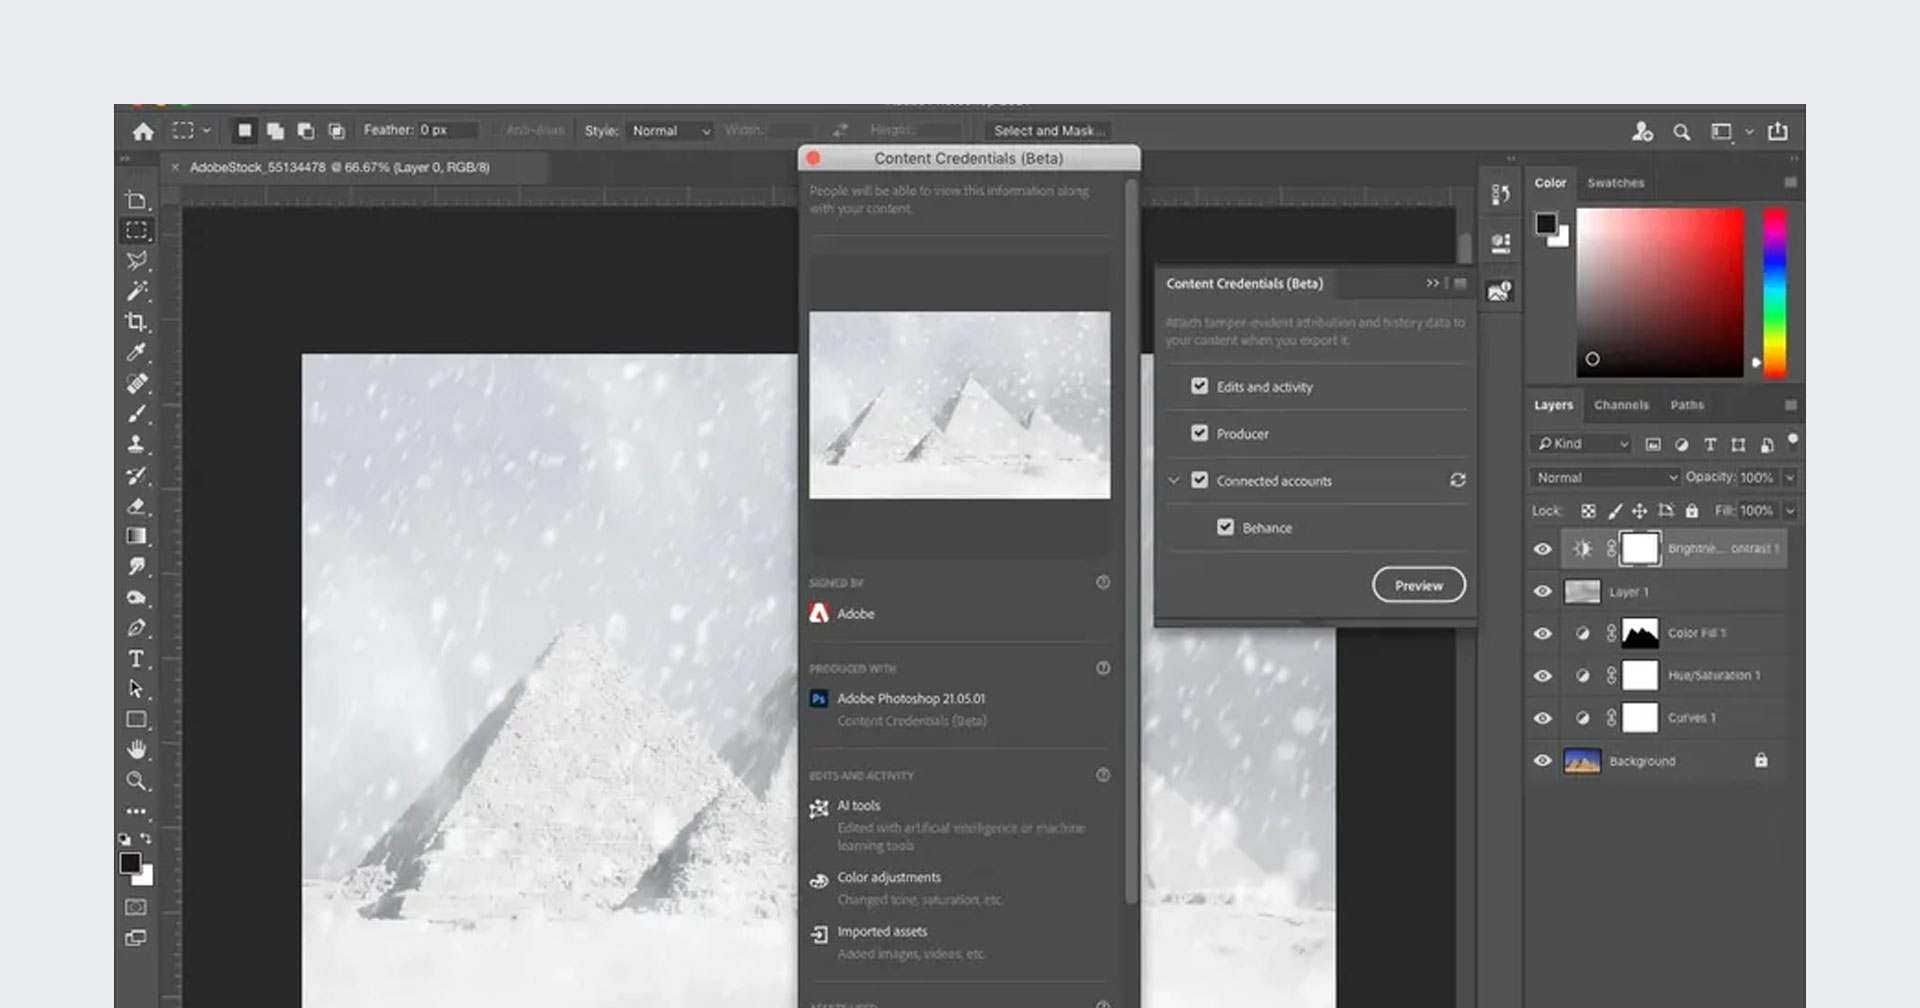Select the Pen tool

point(137,628)
